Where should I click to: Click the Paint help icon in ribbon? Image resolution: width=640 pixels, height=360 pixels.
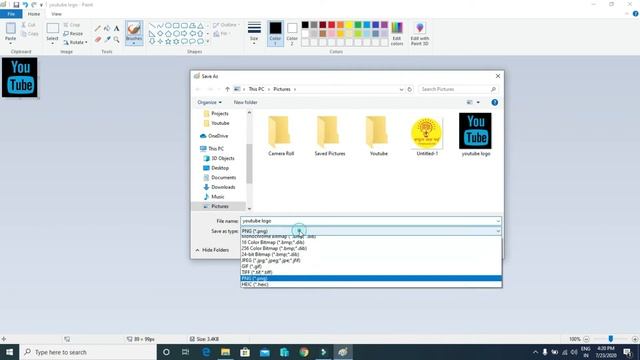click(636, 13)
